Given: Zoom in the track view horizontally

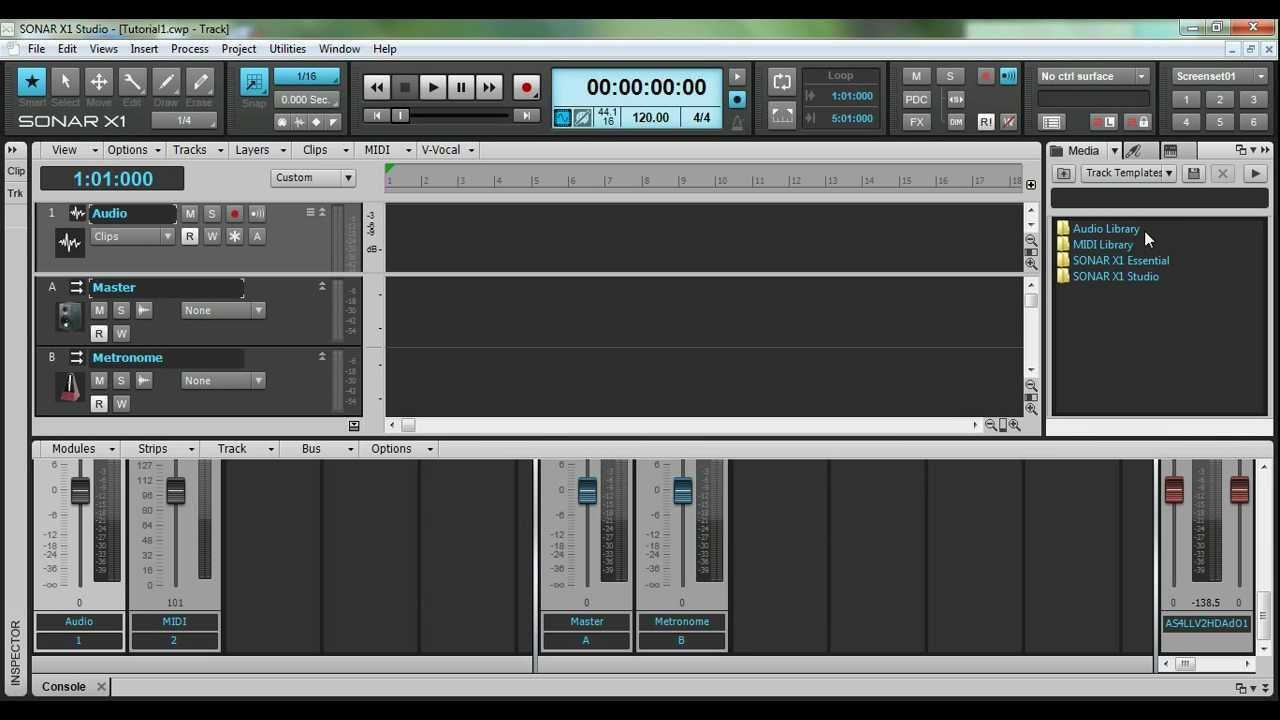Looking at the screenshot, I should point(1014,425).
